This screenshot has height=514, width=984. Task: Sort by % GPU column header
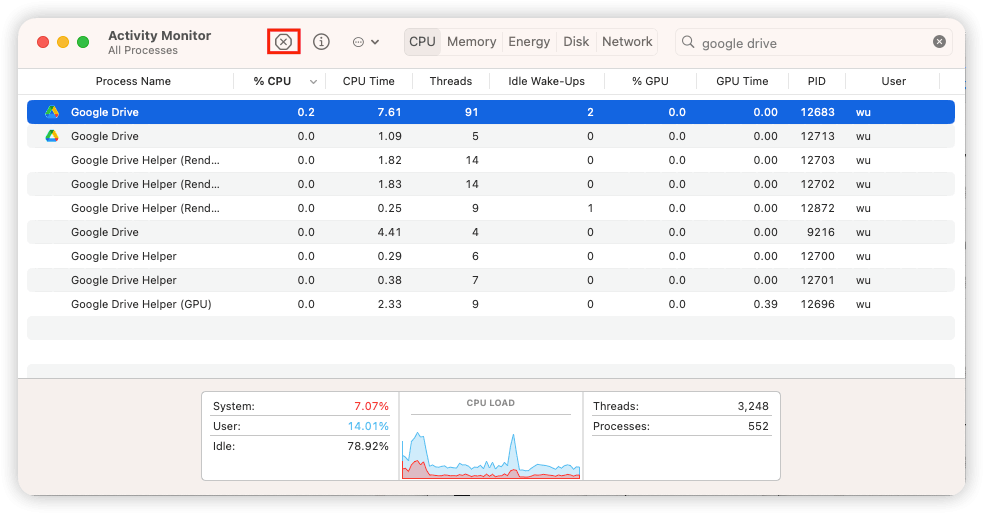pyautogui.click(x=650, y=82)
